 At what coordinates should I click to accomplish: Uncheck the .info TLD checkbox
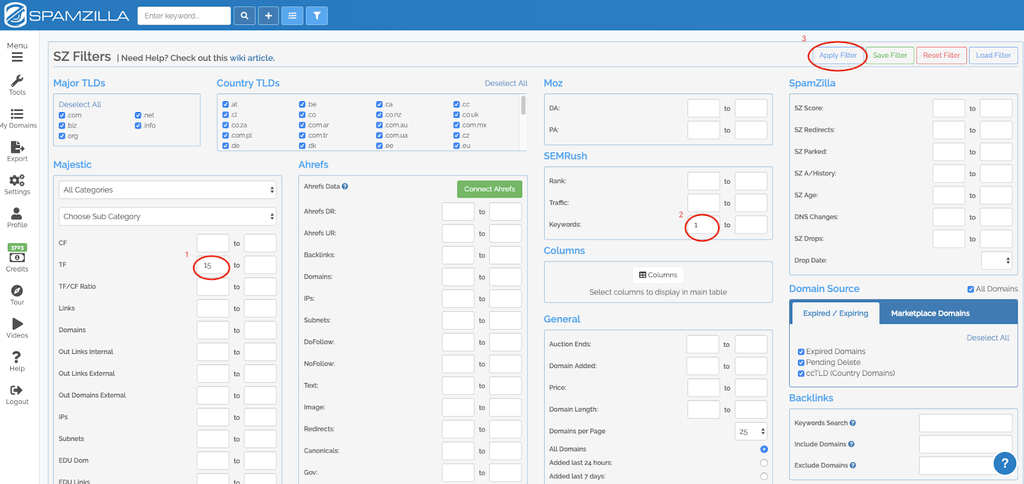[138, 125]
